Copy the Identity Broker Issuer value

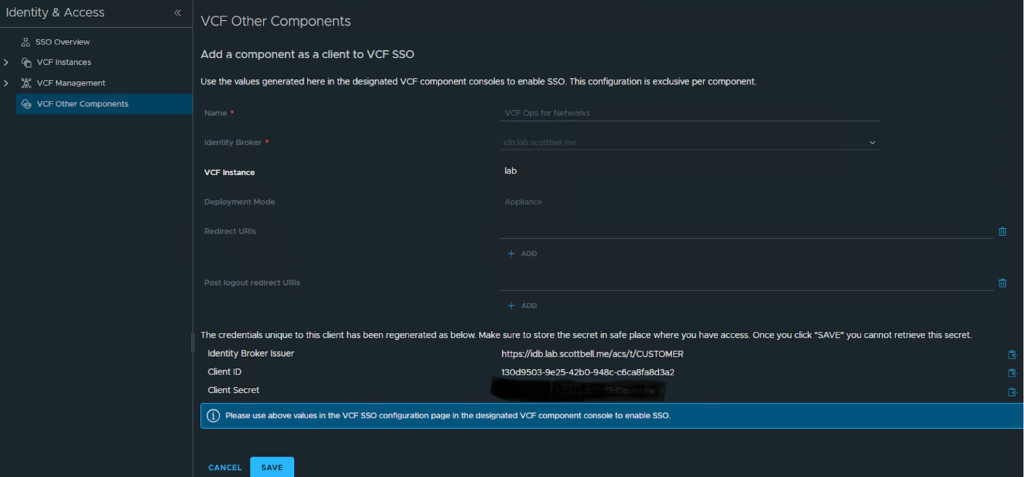click(1012, 354)
